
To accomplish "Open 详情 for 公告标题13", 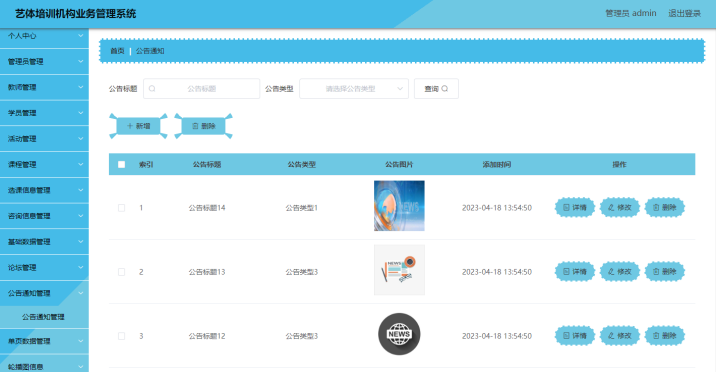I will tap(574, 272).
